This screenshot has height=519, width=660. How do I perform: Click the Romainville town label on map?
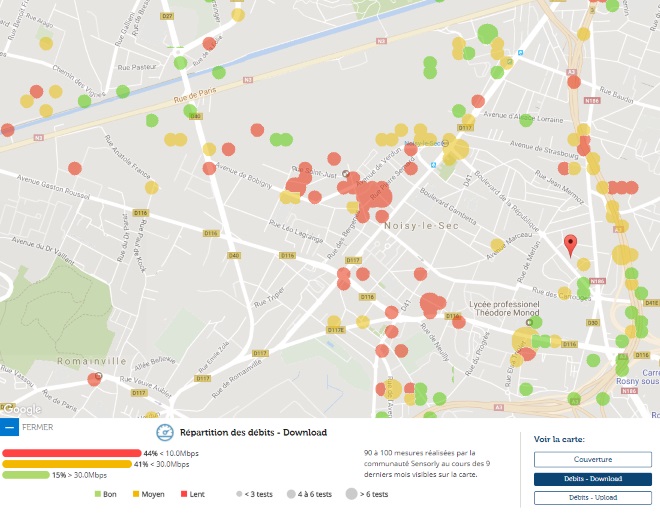point(92,360)
